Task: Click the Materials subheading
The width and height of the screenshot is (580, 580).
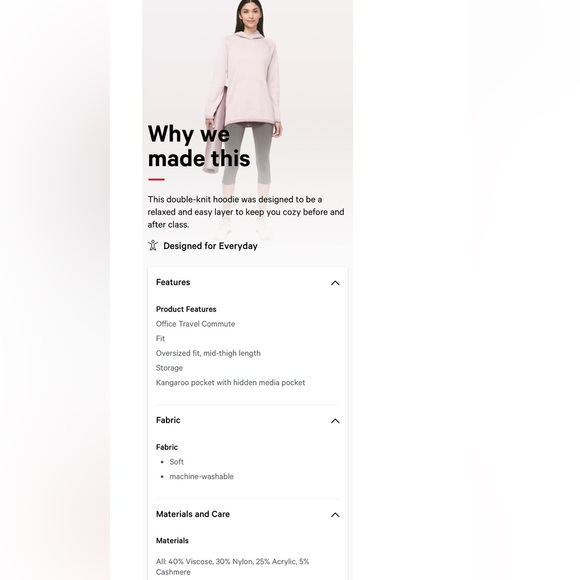Action: click(172, 541)
